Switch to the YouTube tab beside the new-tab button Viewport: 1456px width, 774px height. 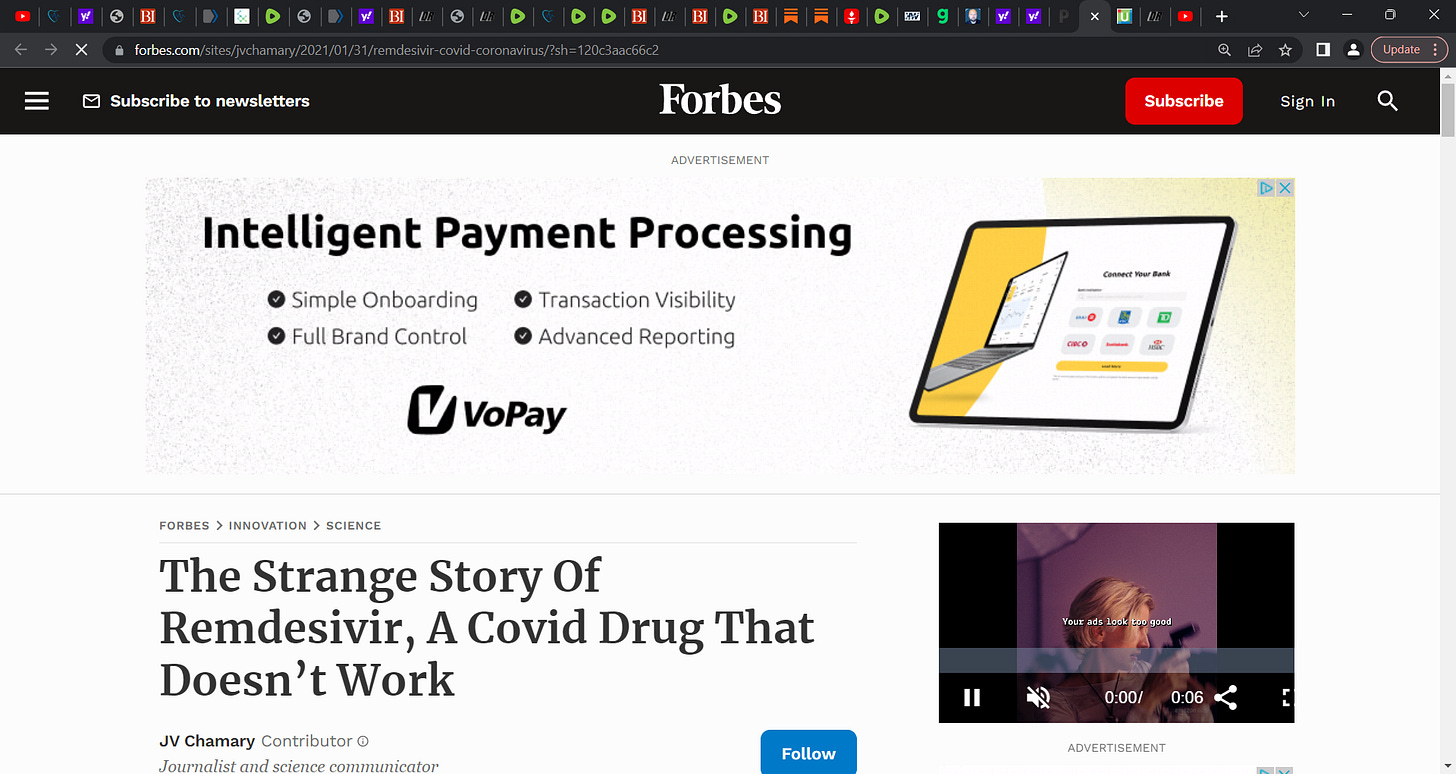(1185, 16)
